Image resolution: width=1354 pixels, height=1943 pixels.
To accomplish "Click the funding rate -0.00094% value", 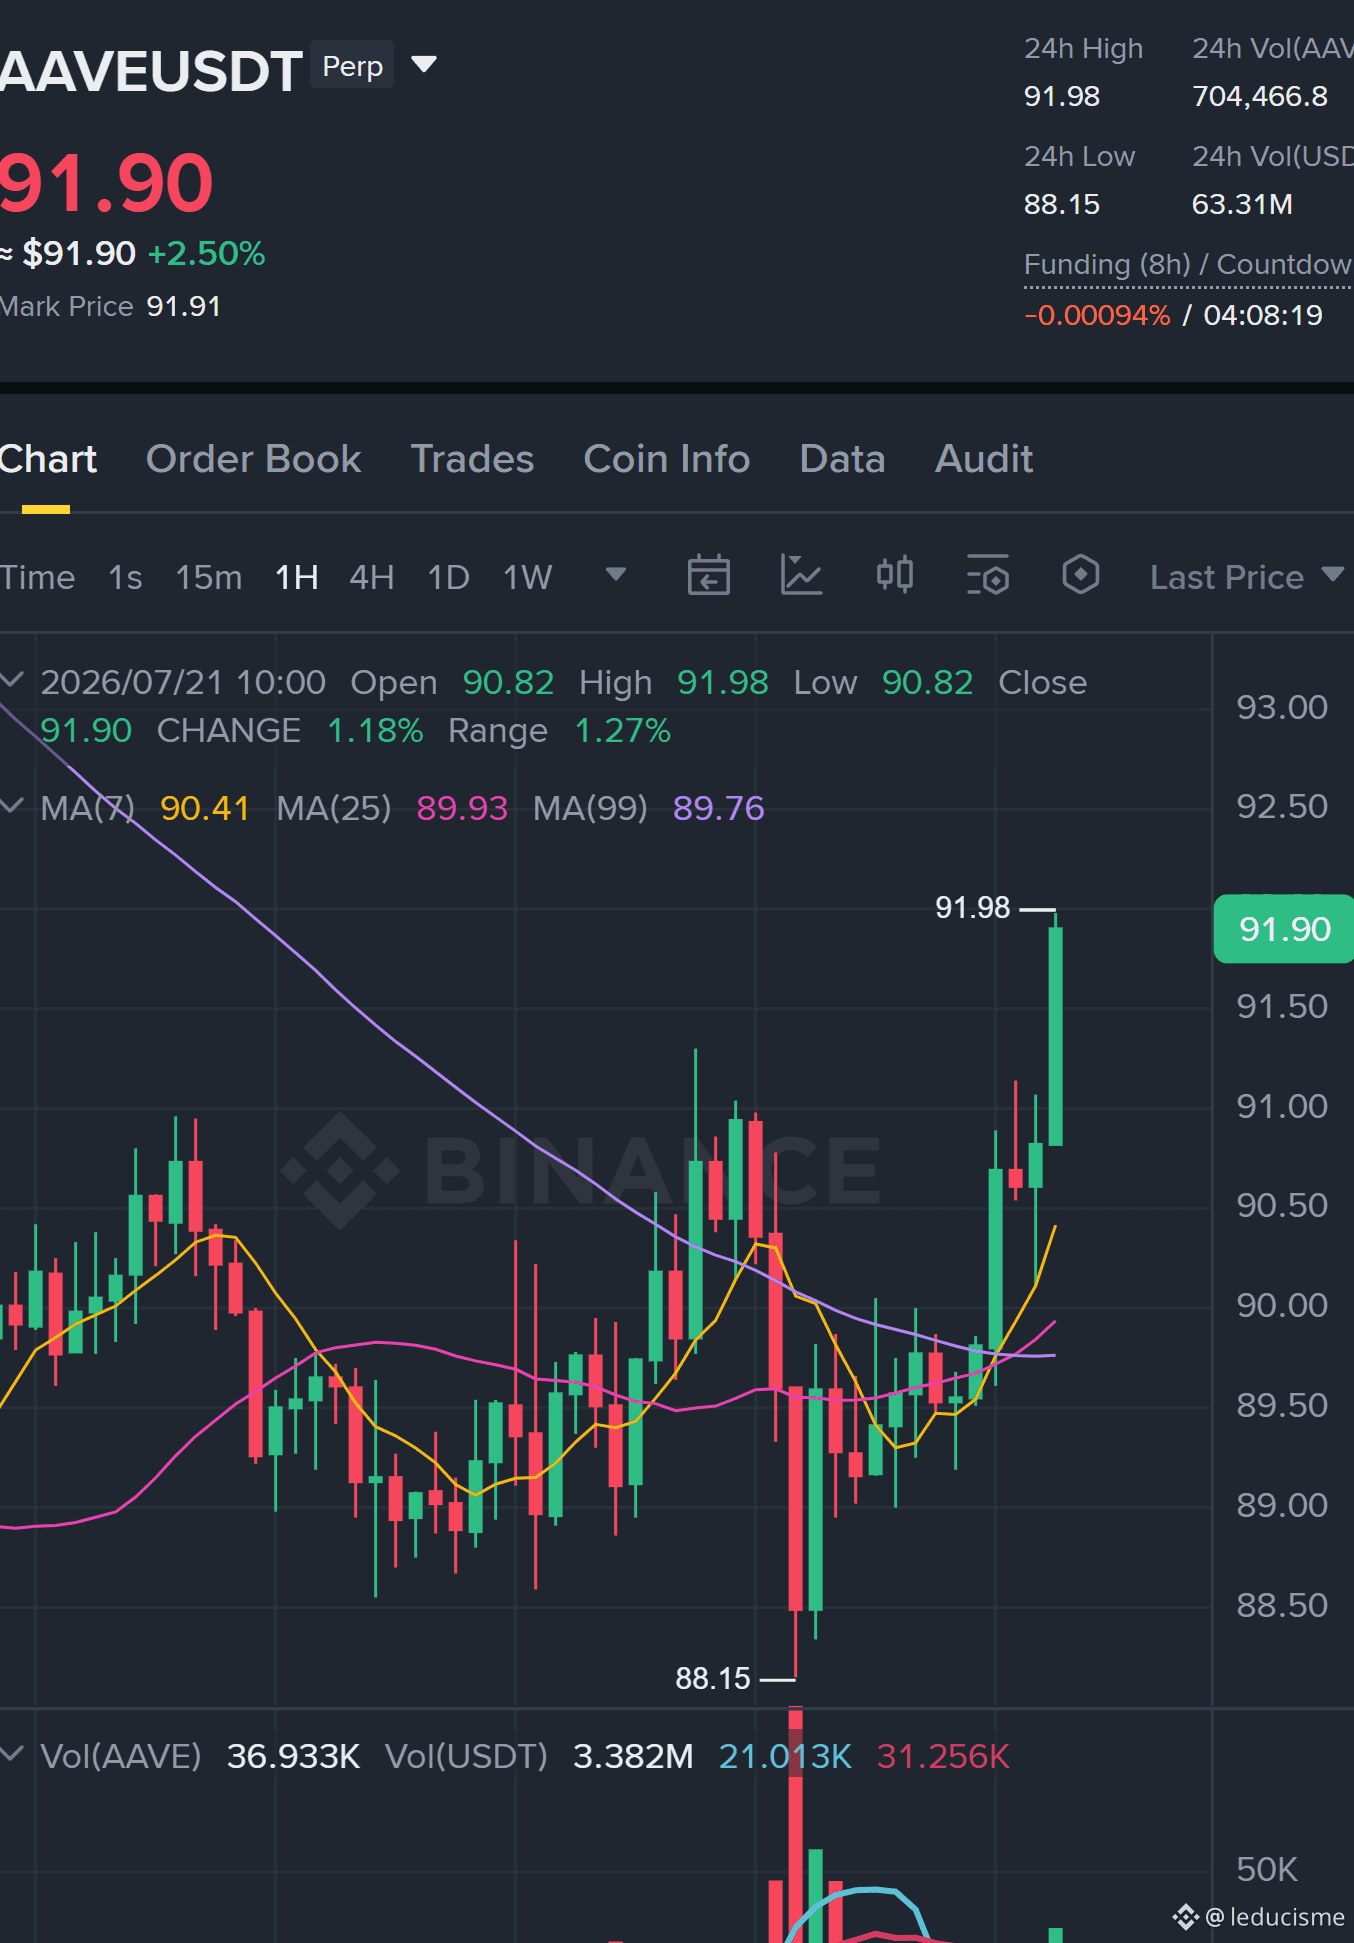I will coord(1097,315).
